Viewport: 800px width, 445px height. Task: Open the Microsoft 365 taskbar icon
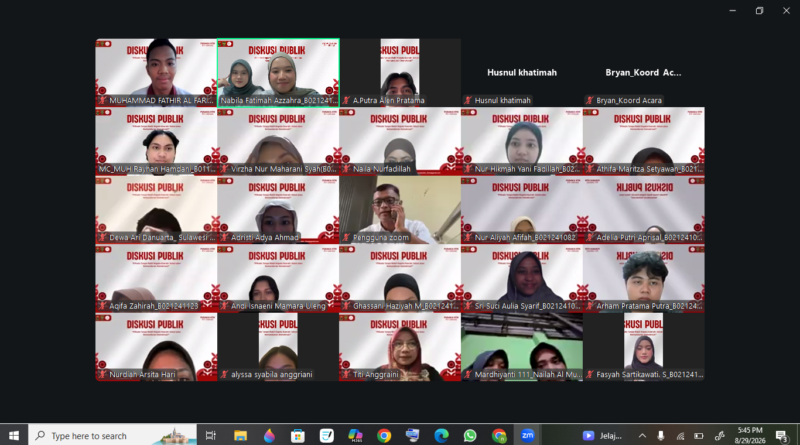[x=355, y=436]
